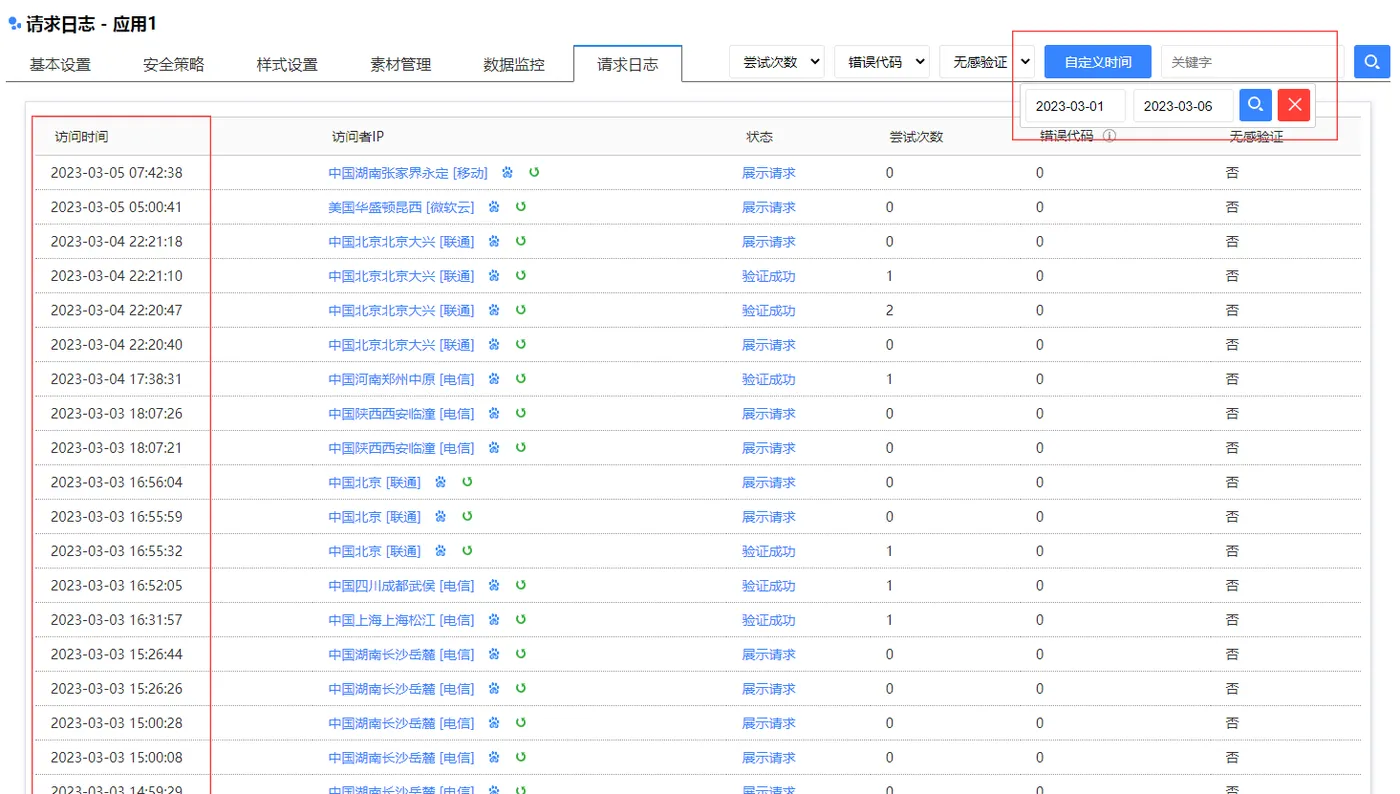The width and height of the screenshot is (1400, 794).
Task: Click the green refresh icon in the 05:00:41 row
Action: (521, 207)
